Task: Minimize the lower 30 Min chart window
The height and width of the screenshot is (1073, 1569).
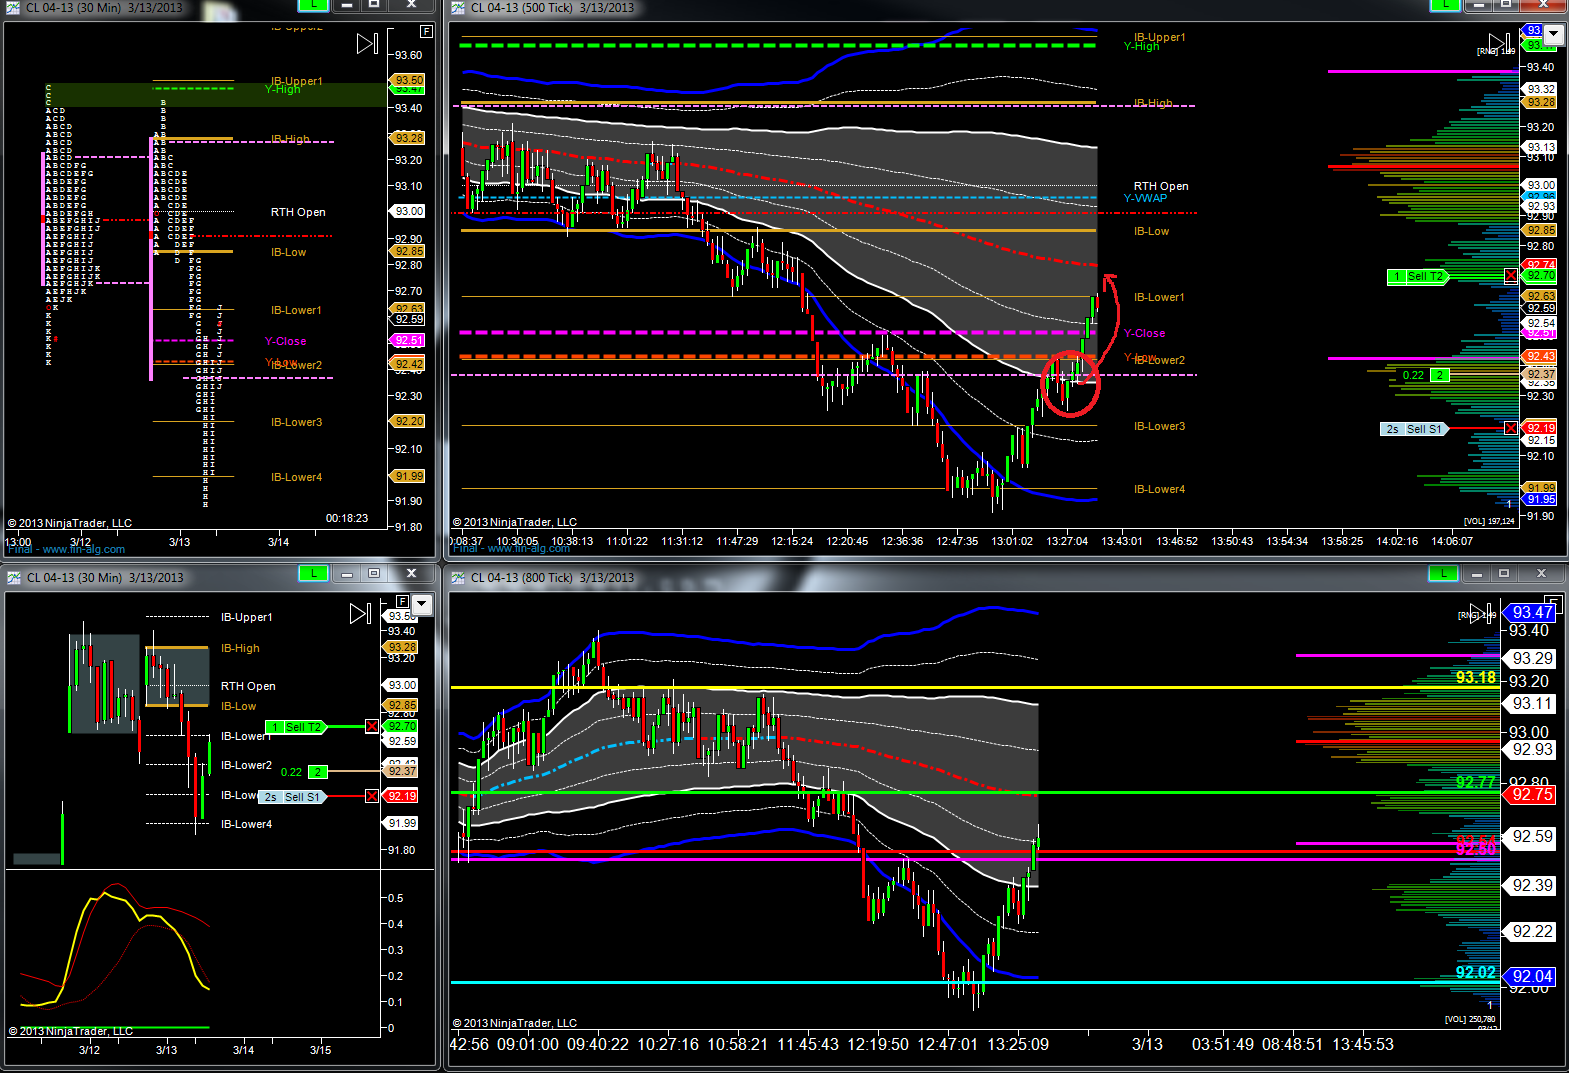Action: point(346,573)
